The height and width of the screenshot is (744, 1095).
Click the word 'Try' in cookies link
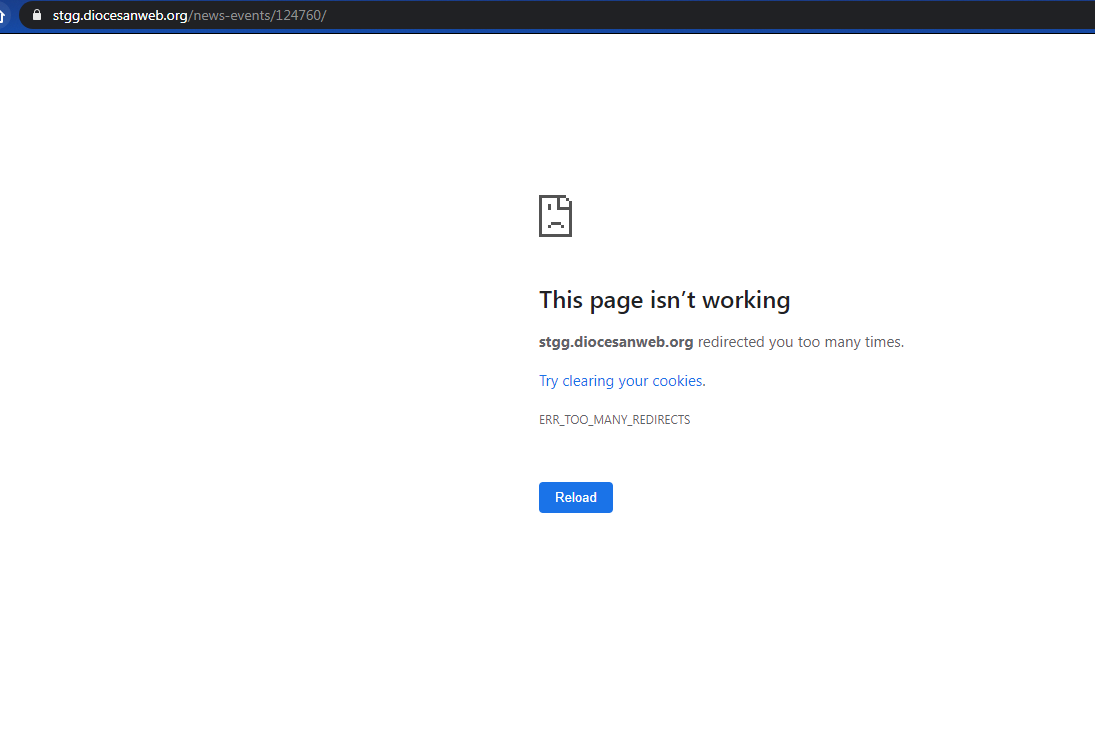[549, 381]
